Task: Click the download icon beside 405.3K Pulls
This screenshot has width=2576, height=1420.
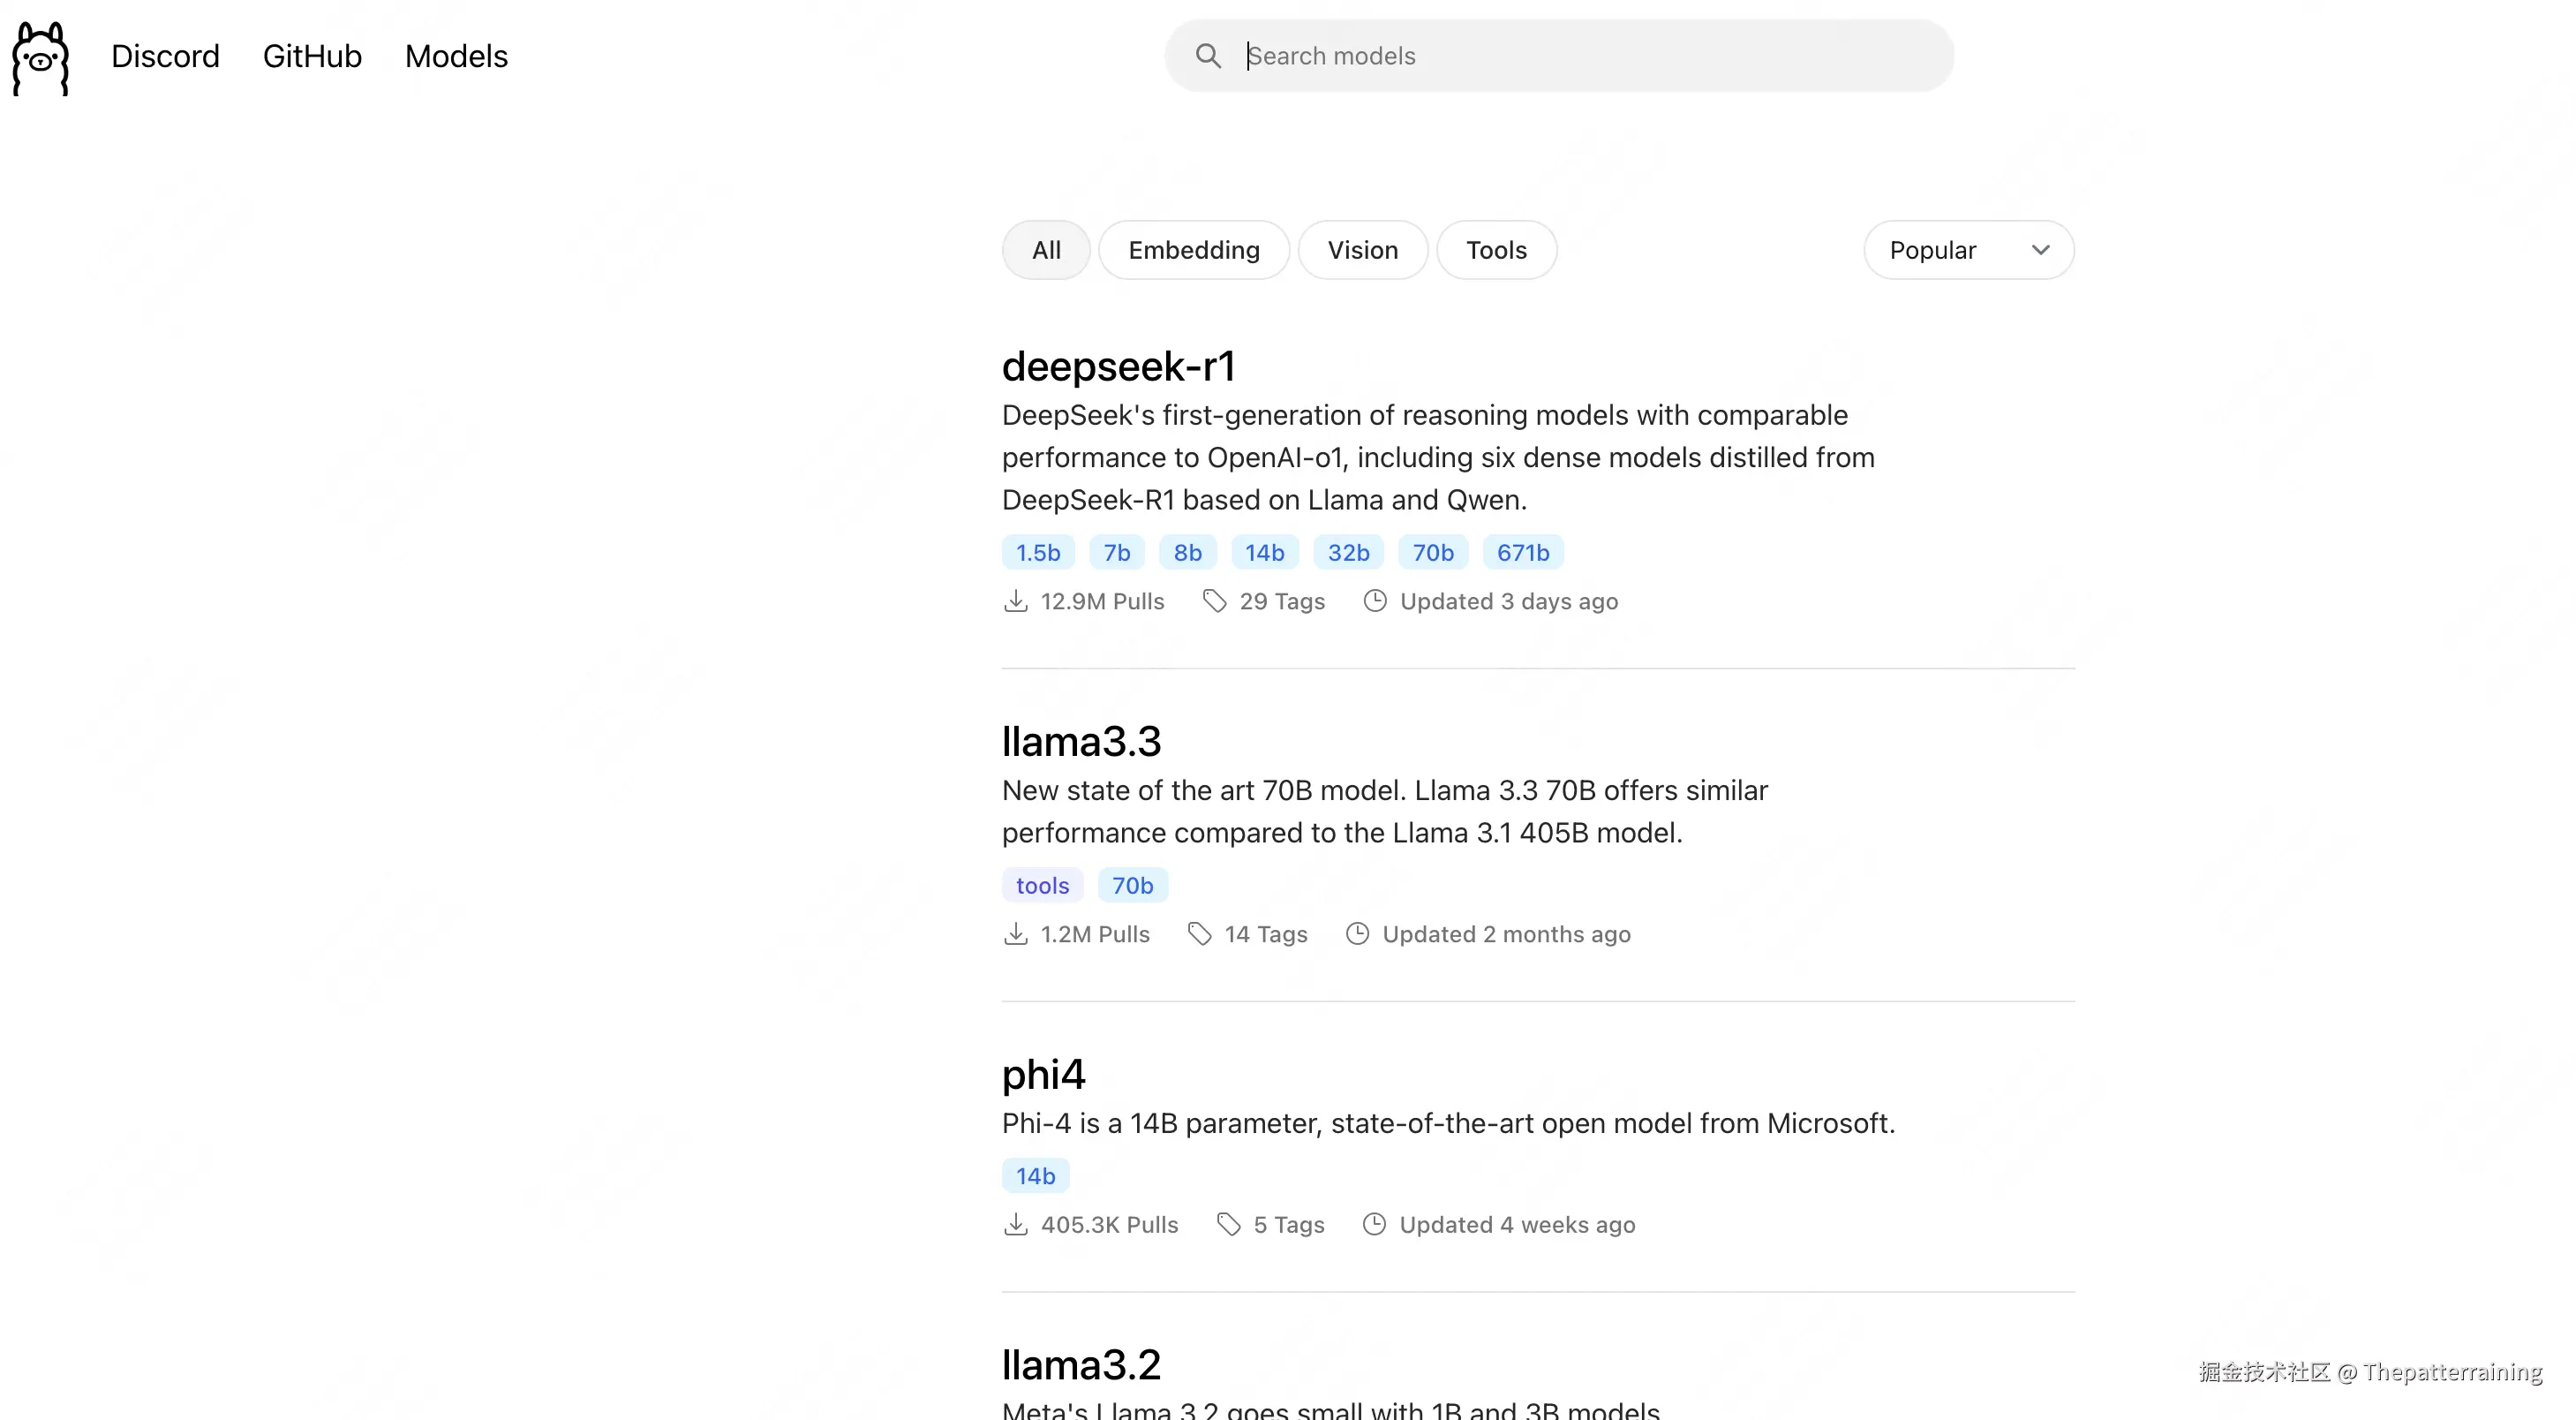Action: (x=1016, y=1224)
